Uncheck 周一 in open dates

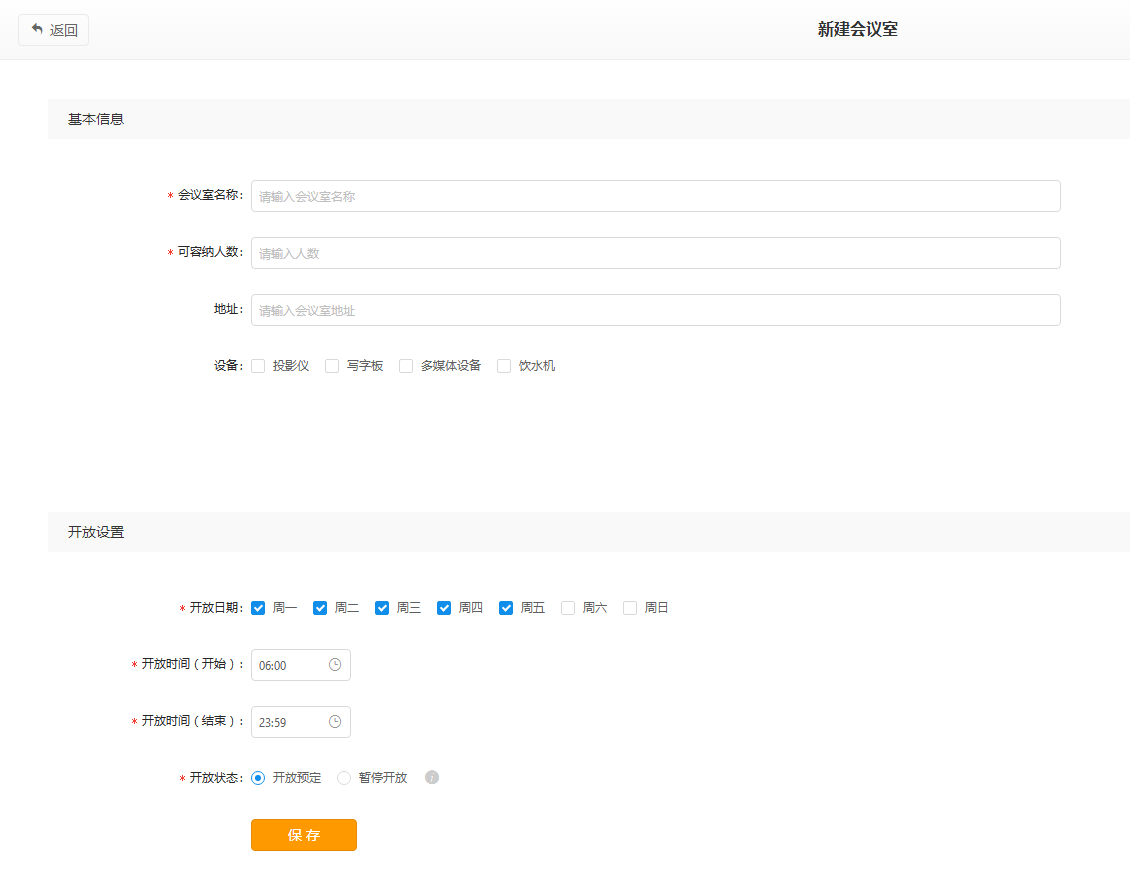(x=258, y=608)
